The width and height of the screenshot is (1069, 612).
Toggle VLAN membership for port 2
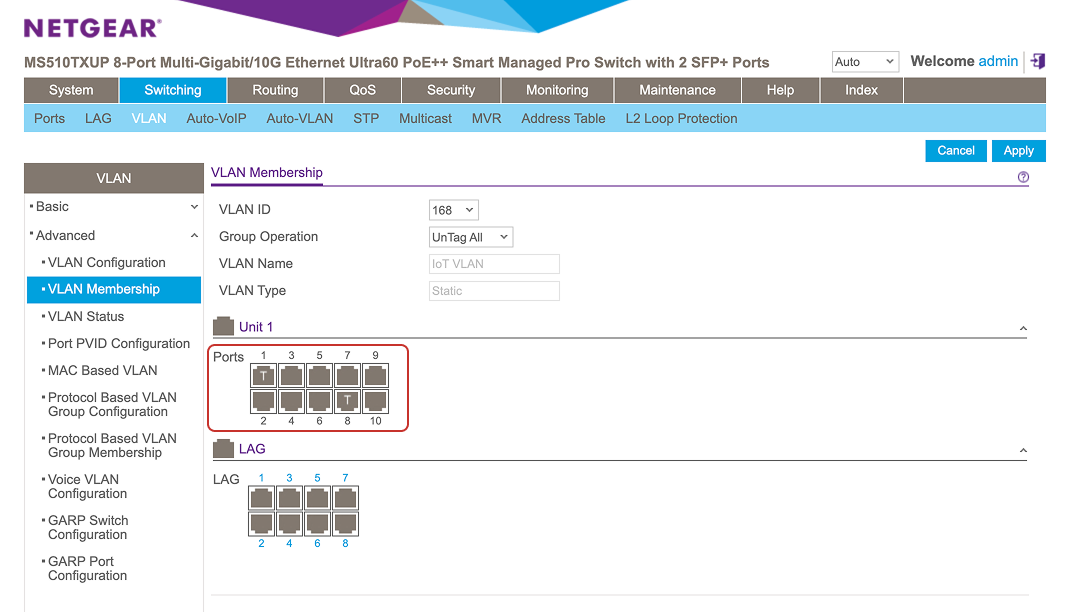[263, 401]
